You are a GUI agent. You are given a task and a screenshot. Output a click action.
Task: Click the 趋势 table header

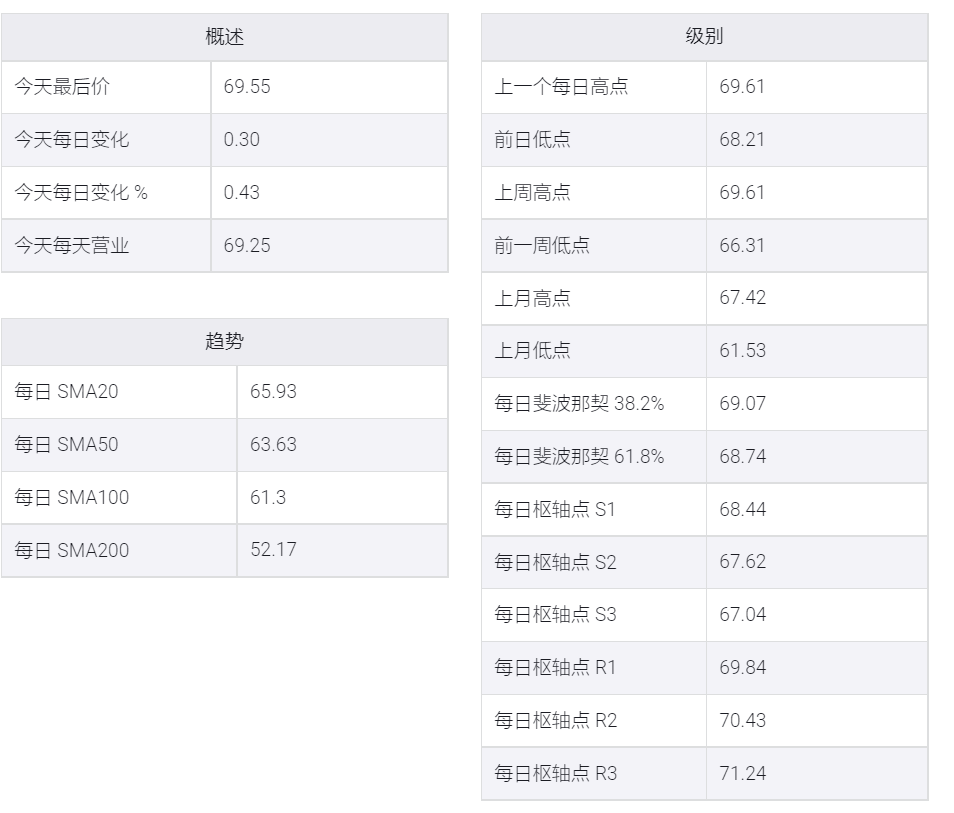(225, 341)
